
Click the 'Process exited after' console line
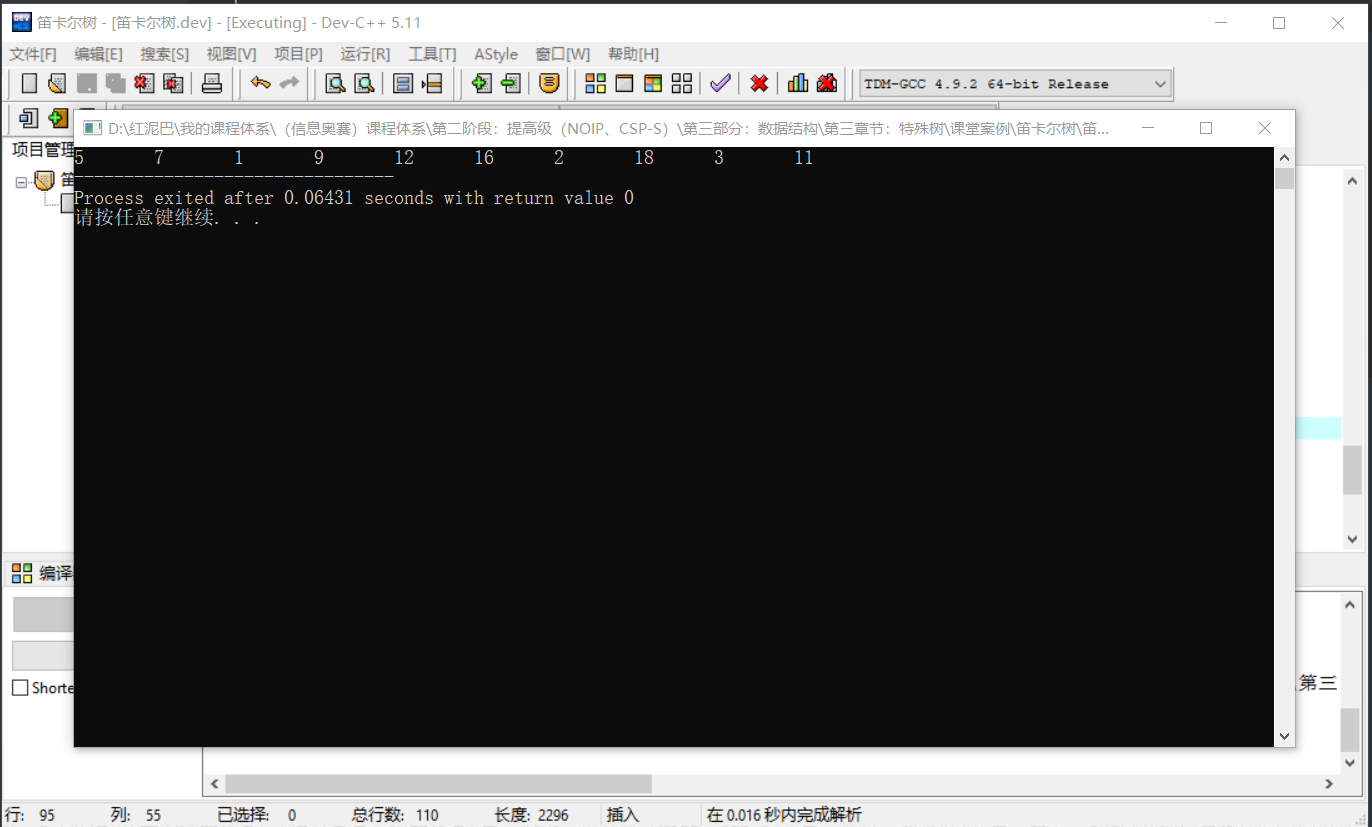354,198
